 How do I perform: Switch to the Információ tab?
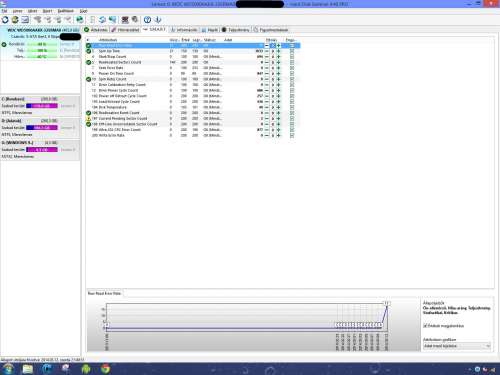pos(184,30)
